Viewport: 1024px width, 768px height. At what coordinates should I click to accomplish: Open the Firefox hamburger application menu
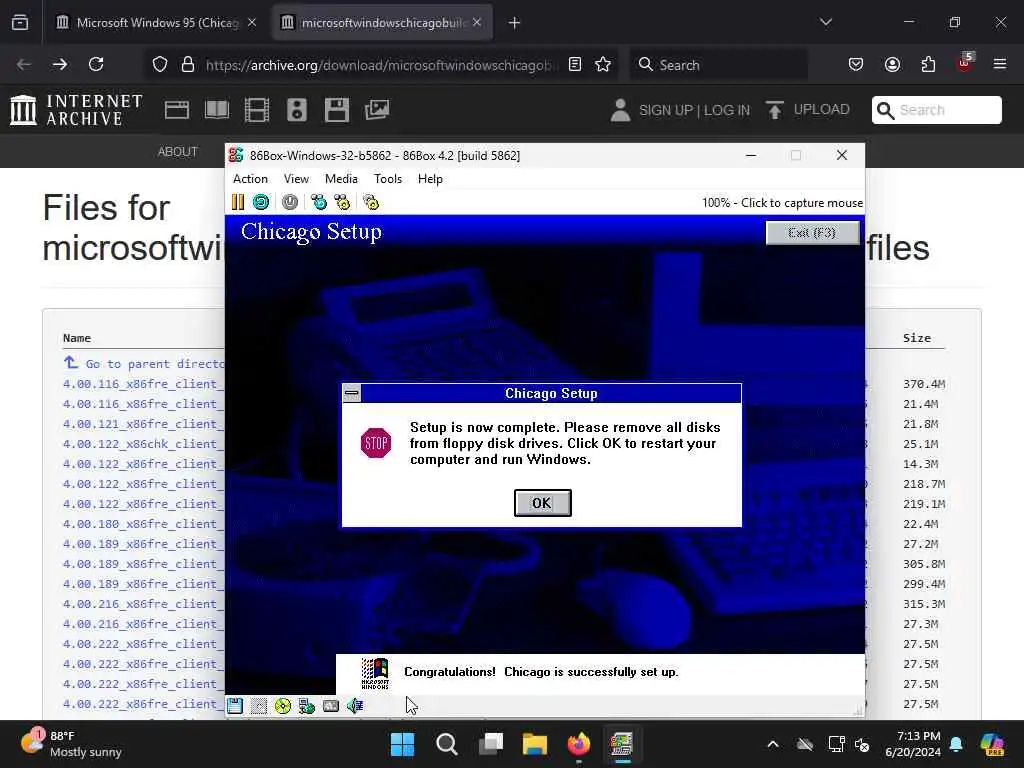1000,64
